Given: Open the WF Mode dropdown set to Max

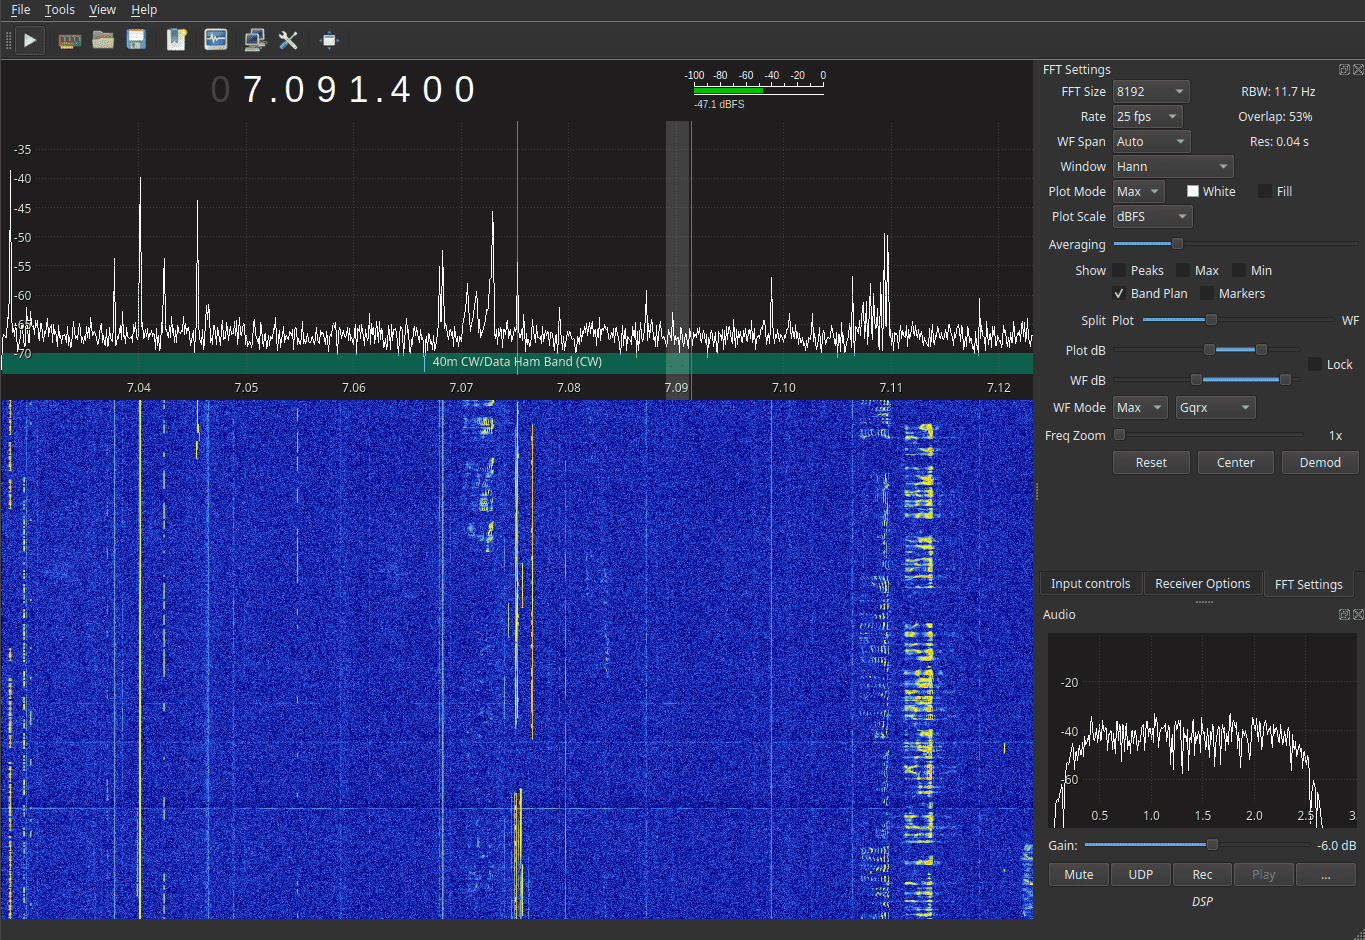Looking at the screenshot, I should point(1140,407).
